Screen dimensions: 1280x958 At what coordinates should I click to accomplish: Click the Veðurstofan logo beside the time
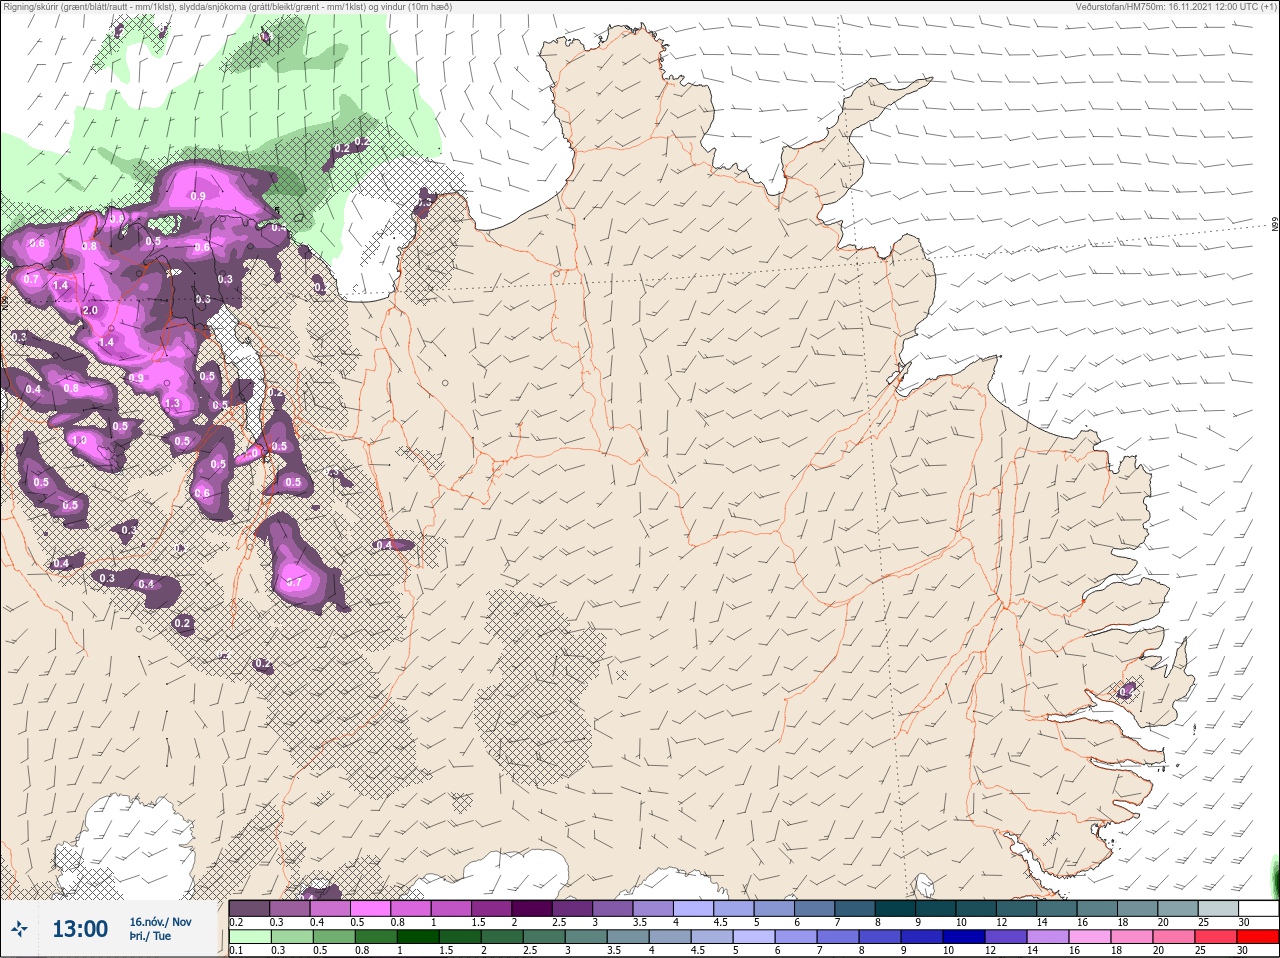click(x=19, y=929)
